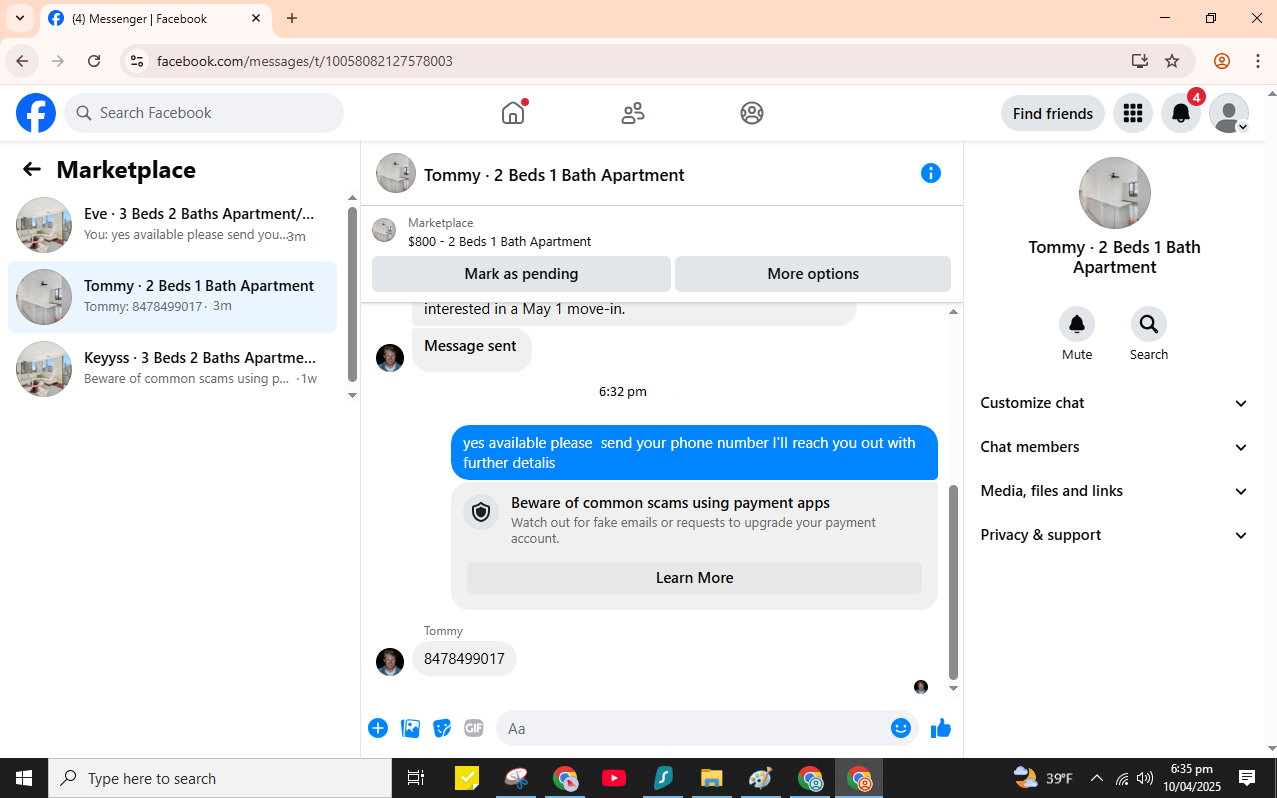Viewport: 1277px width, 798px height.
Task: Click More options button
Action: coord(813,274)
